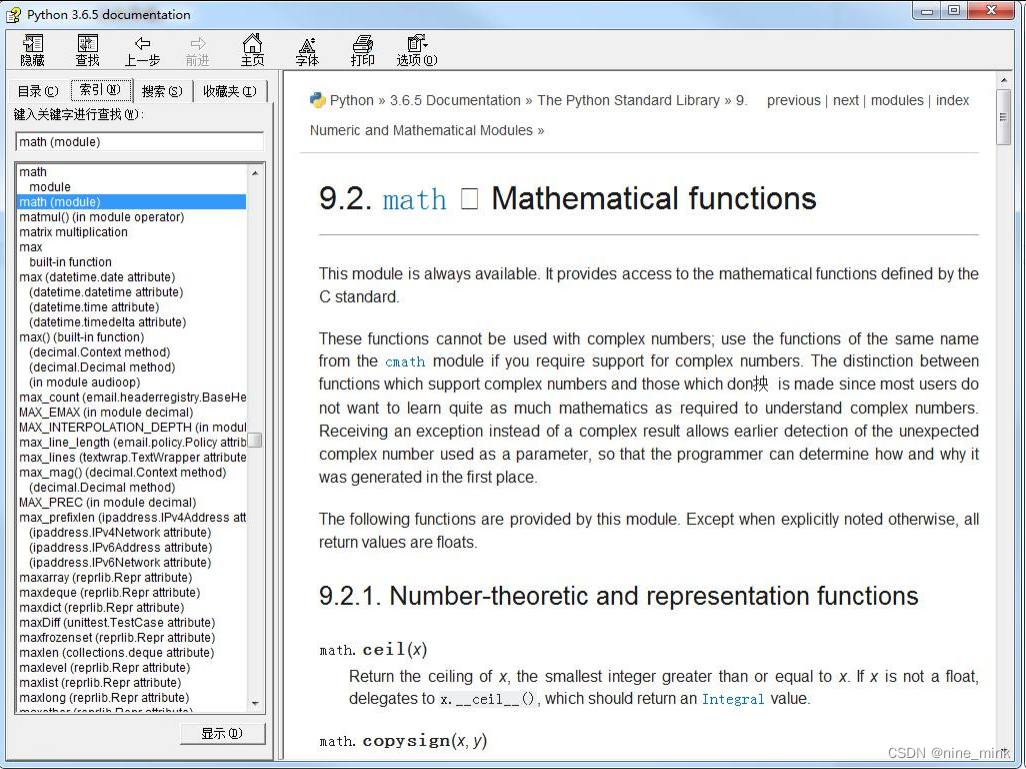Click the 显示 (Display) button

click(222, 733)
